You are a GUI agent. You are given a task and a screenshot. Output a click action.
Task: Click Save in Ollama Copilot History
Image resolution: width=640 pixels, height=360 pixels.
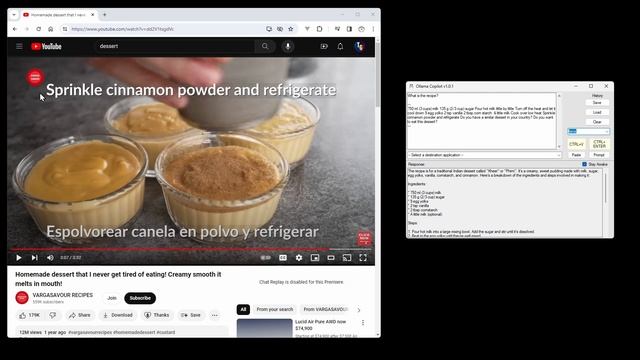pos(597,103)
